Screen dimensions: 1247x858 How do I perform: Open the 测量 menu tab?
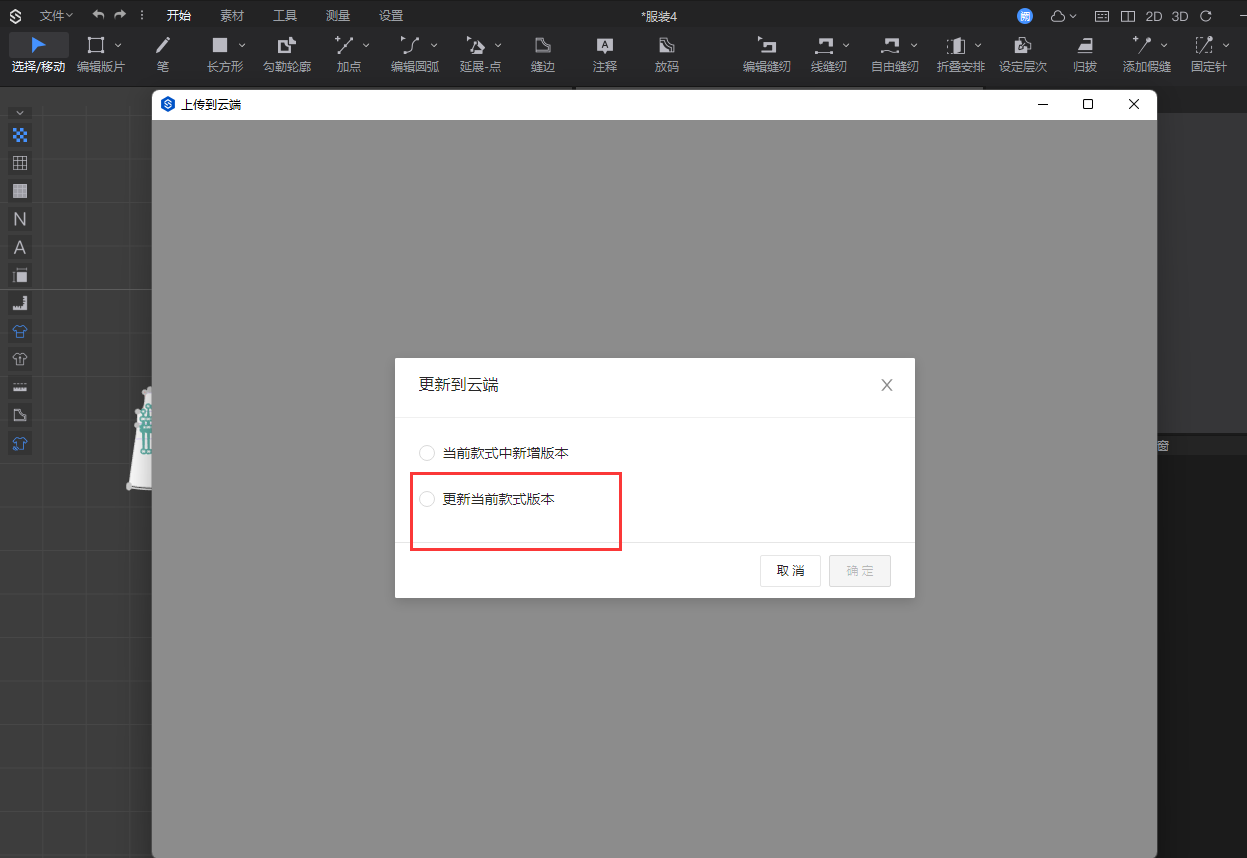point(338,16)
